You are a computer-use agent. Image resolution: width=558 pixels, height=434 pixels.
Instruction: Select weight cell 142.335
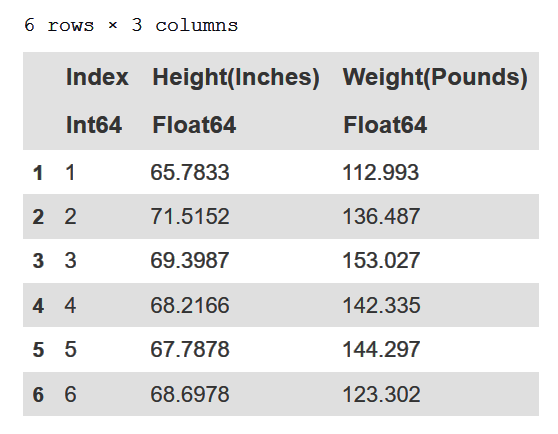[x=381, y=305]
